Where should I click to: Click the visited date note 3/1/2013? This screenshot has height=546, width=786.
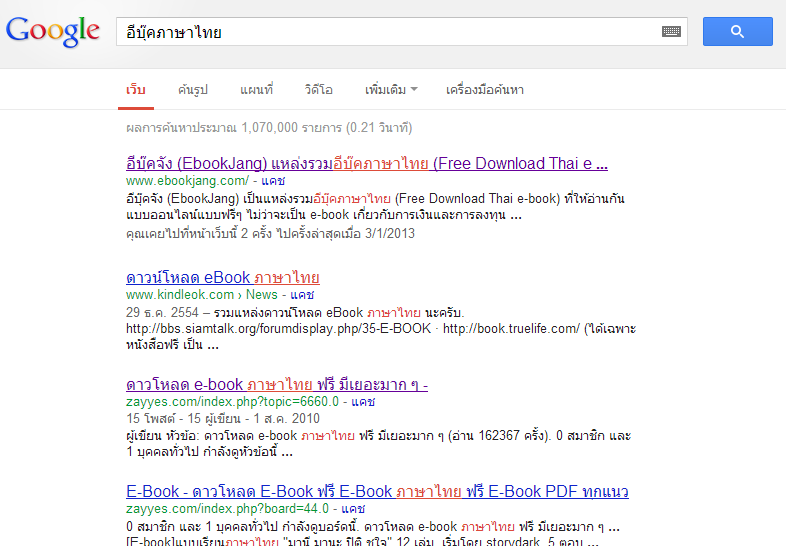point(270,233)
